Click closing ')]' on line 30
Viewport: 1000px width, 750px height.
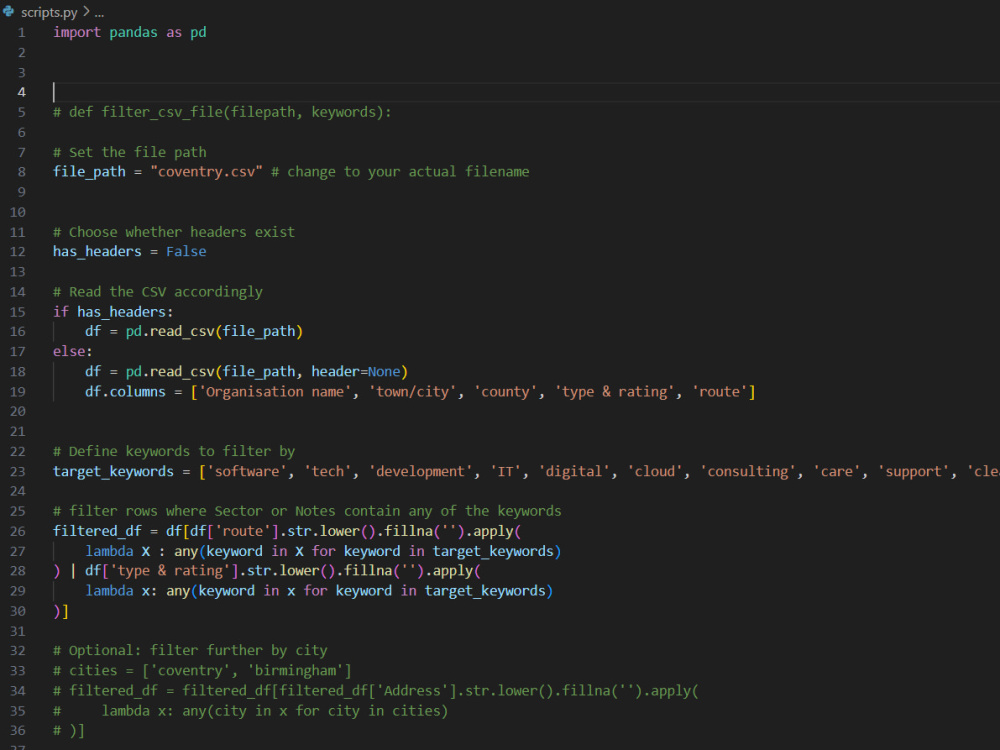(x=61, y=612)
